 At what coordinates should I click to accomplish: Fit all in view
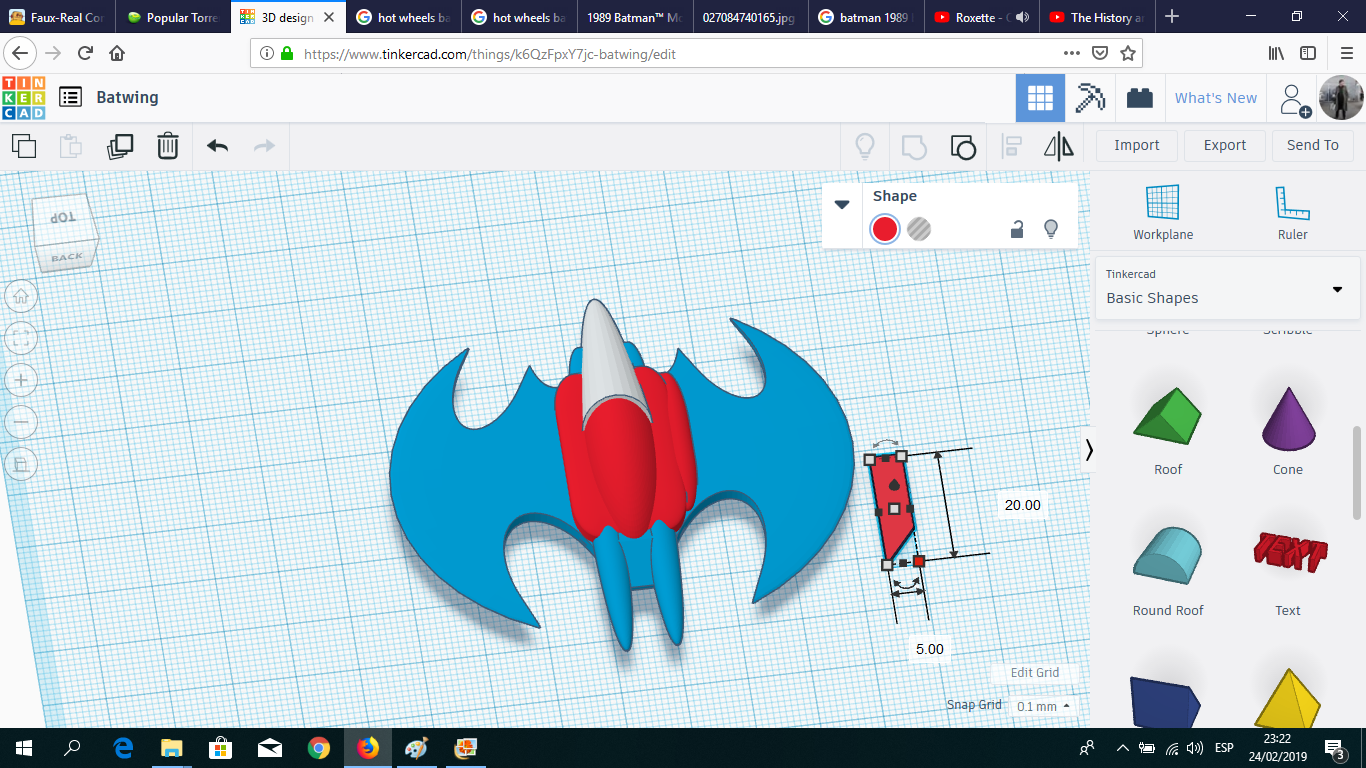[21, 338]
